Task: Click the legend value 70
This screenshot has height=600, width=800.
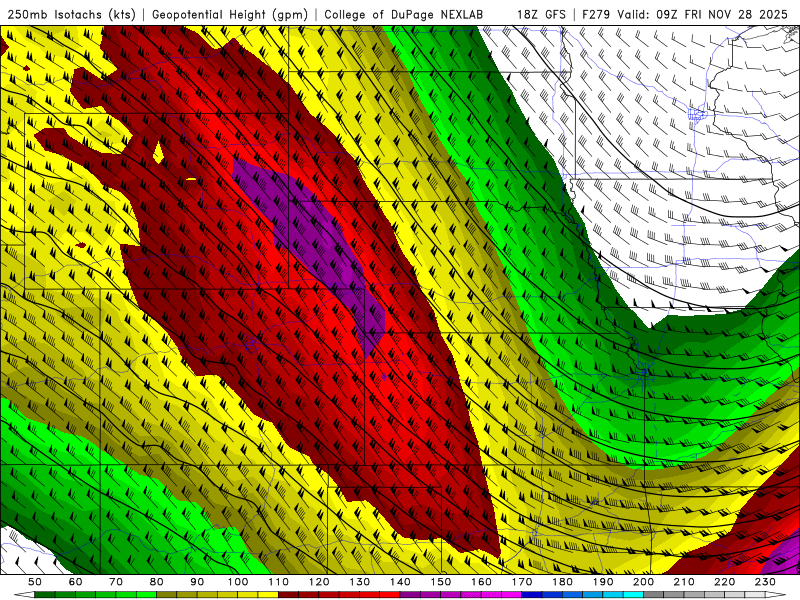Action: 116,582
